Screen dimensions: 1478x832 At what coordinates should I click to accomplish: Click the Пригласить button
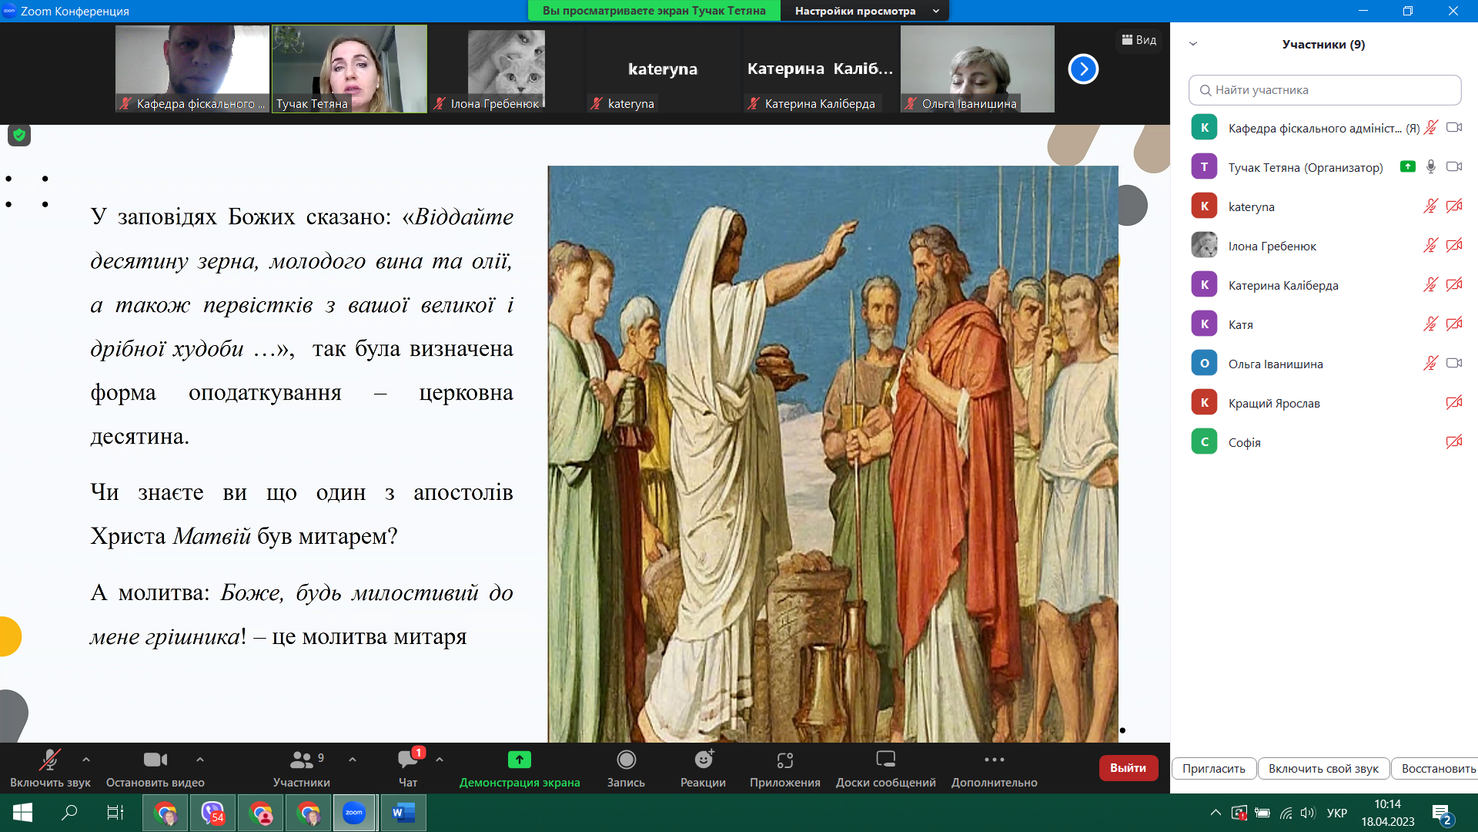pyautogui.click(x=1214, y=768)
